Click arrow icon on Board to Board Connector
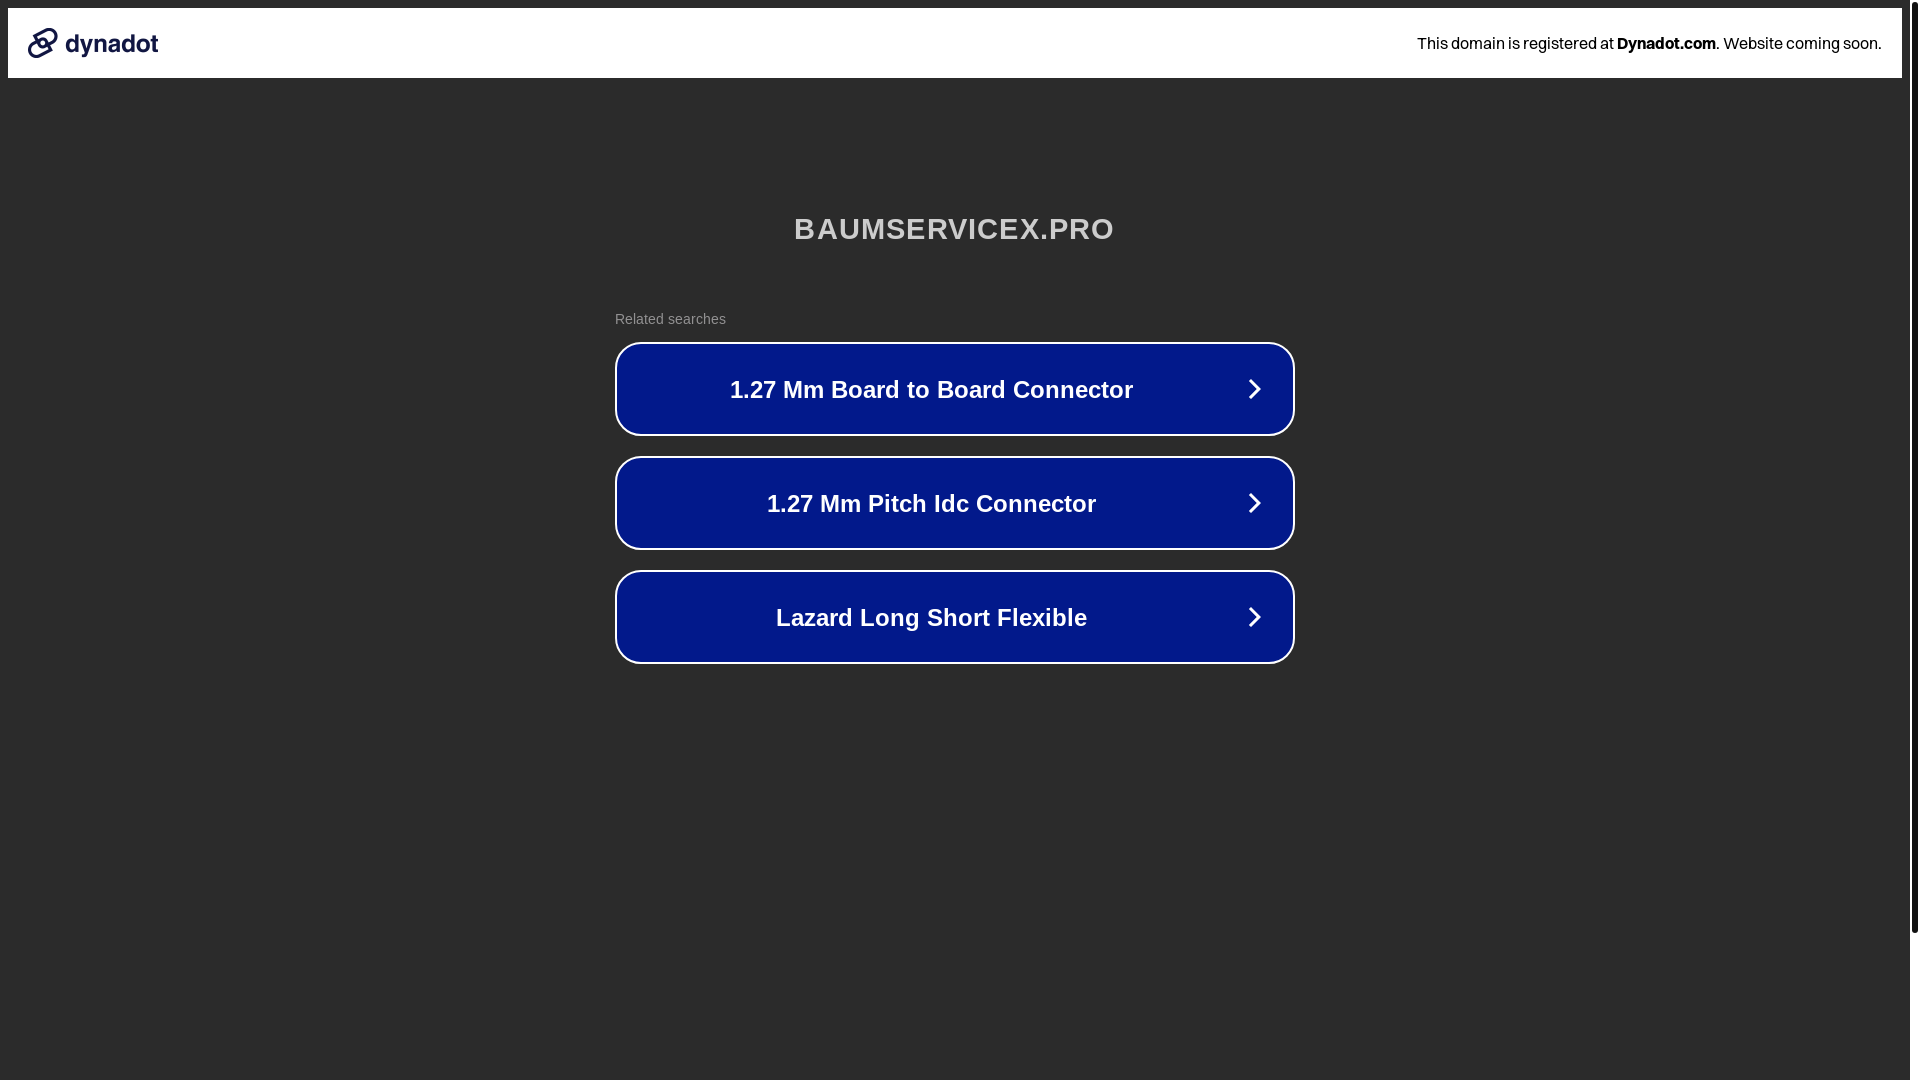Viewport: 1920px width, 1080px height. tap(1254, 389)
